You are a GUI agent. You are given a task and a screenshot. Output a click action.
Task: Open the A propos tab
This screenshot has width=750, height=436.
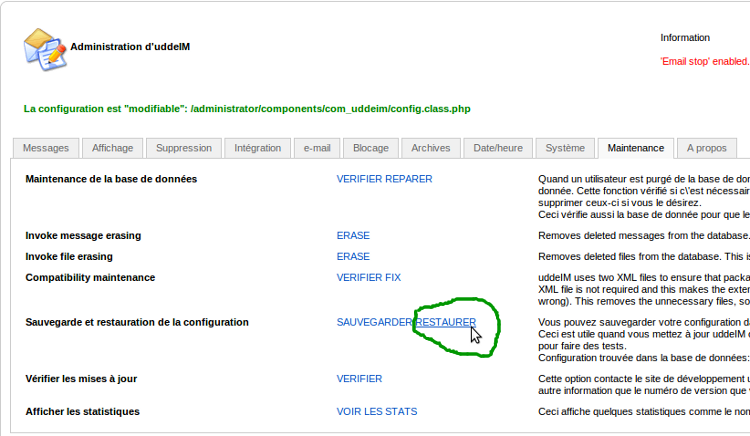point(706,148)
